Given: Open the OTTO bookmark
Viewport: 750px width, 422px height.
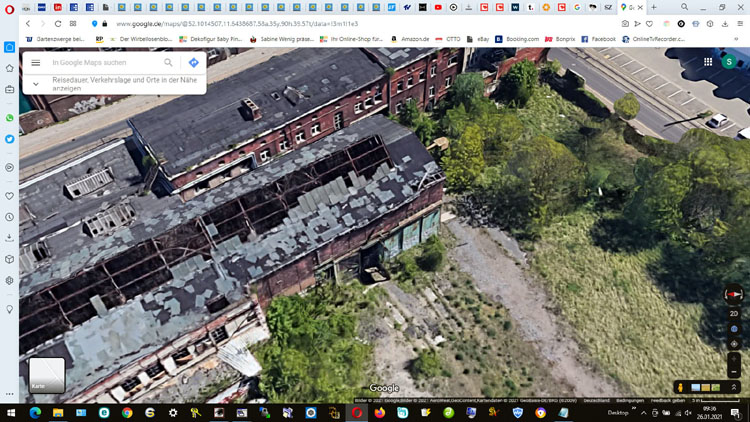Looking at the screenshot, I should [x=447, y=39].
